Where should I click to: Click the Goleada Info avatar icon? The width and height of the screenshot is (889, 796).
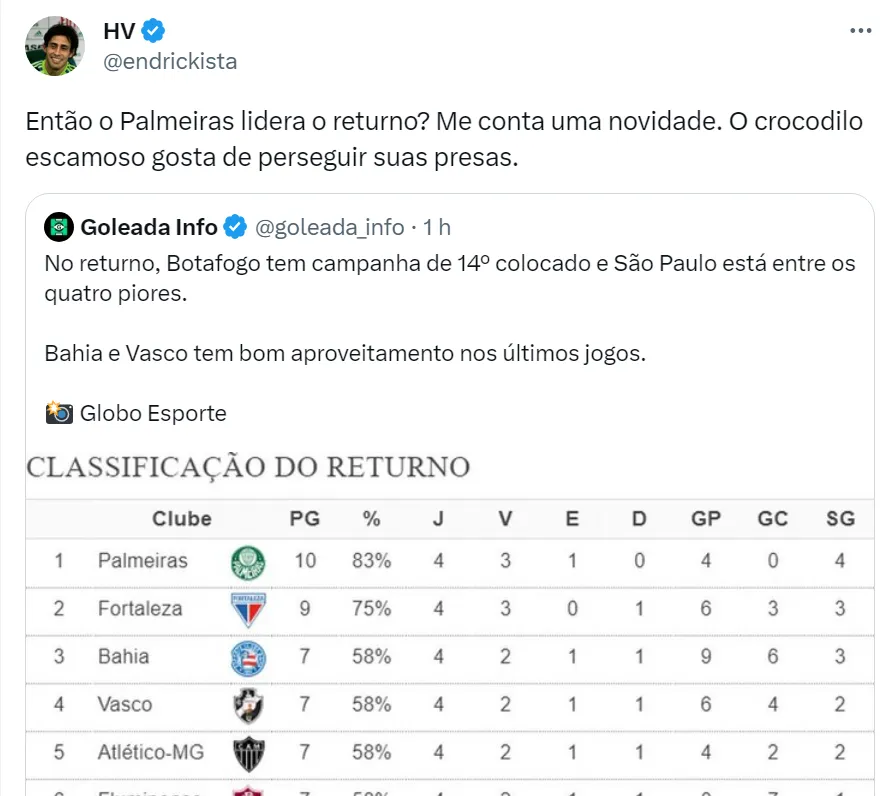click(60, 227)
